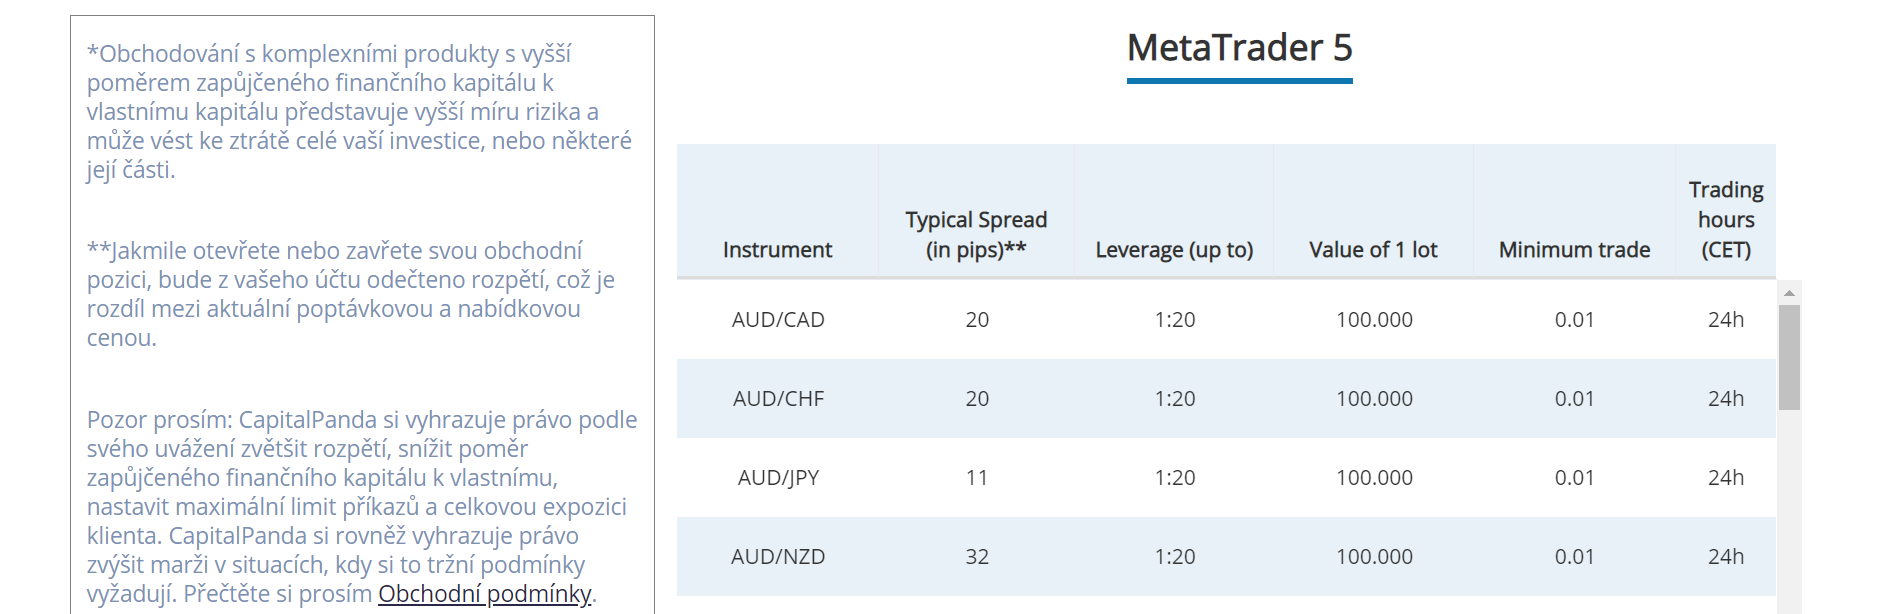The image size is (1894, 614).
Task: Click the scrollbar up arrow
Action: [1789, 293]
